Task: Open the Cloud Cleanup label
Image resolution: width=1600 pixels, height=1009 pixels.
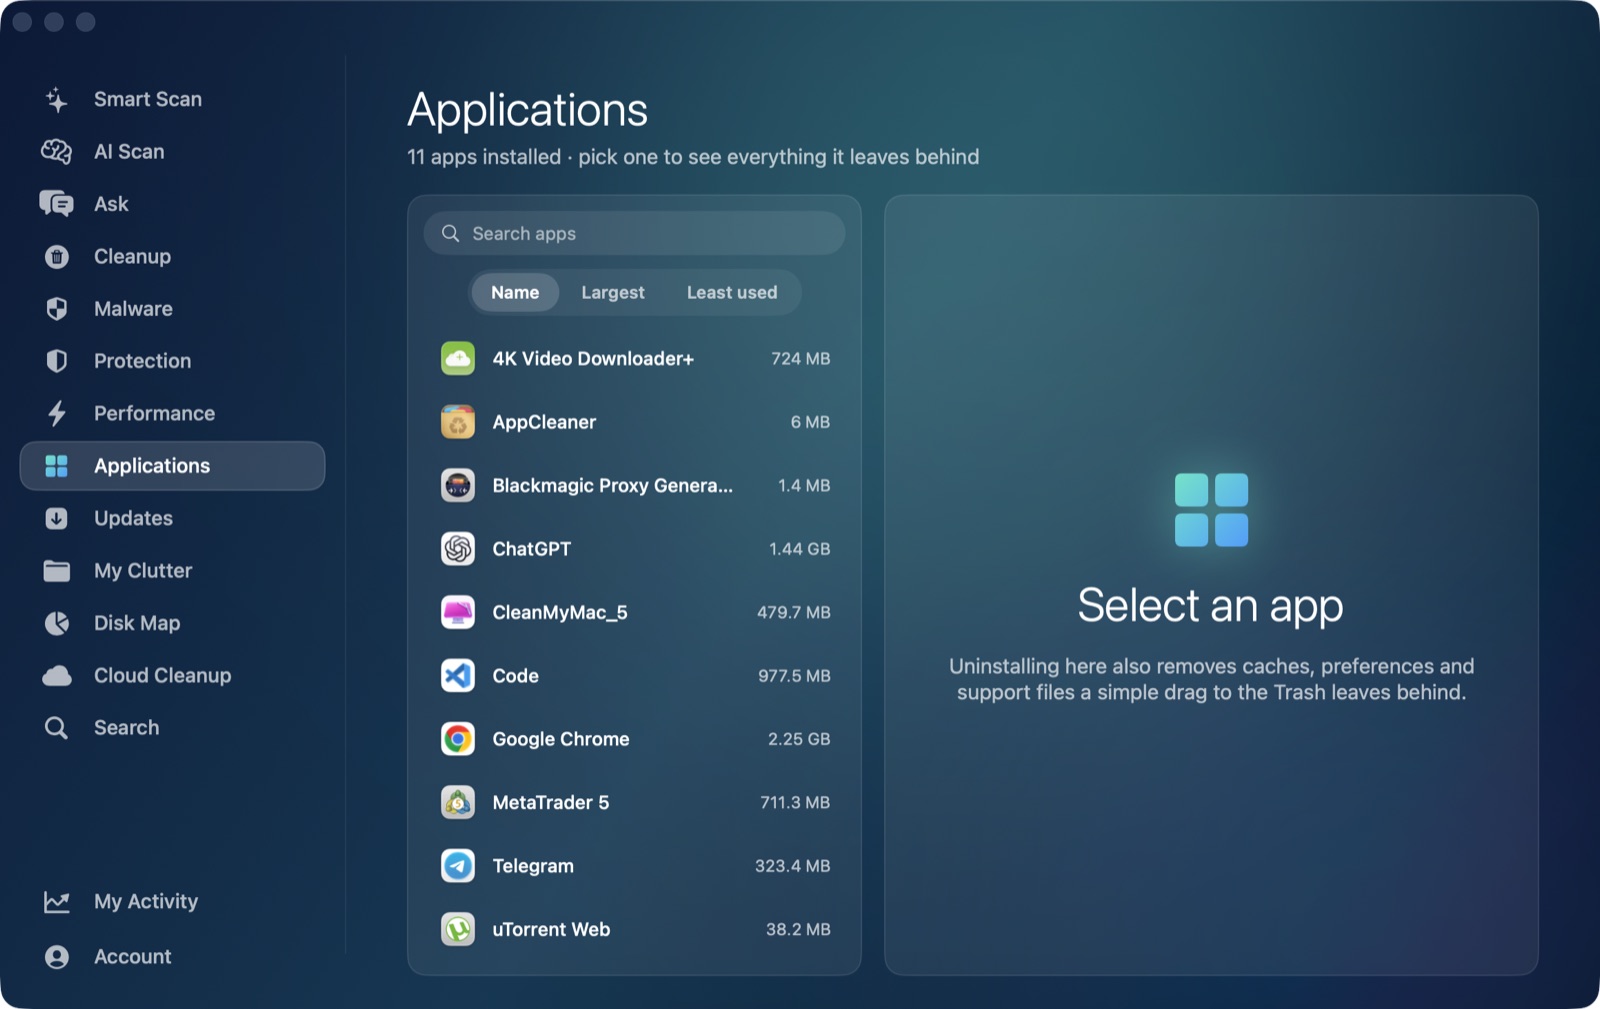Action: click(162, 676)
